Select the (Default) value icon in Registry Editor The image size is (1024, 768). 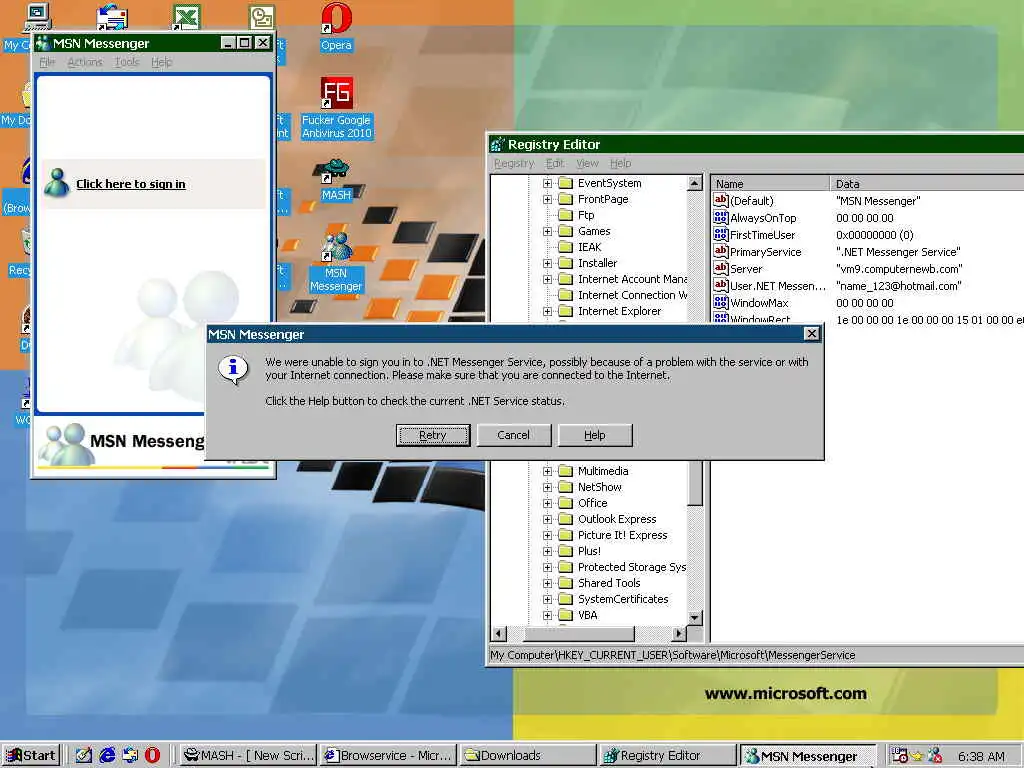coord(721,200)
